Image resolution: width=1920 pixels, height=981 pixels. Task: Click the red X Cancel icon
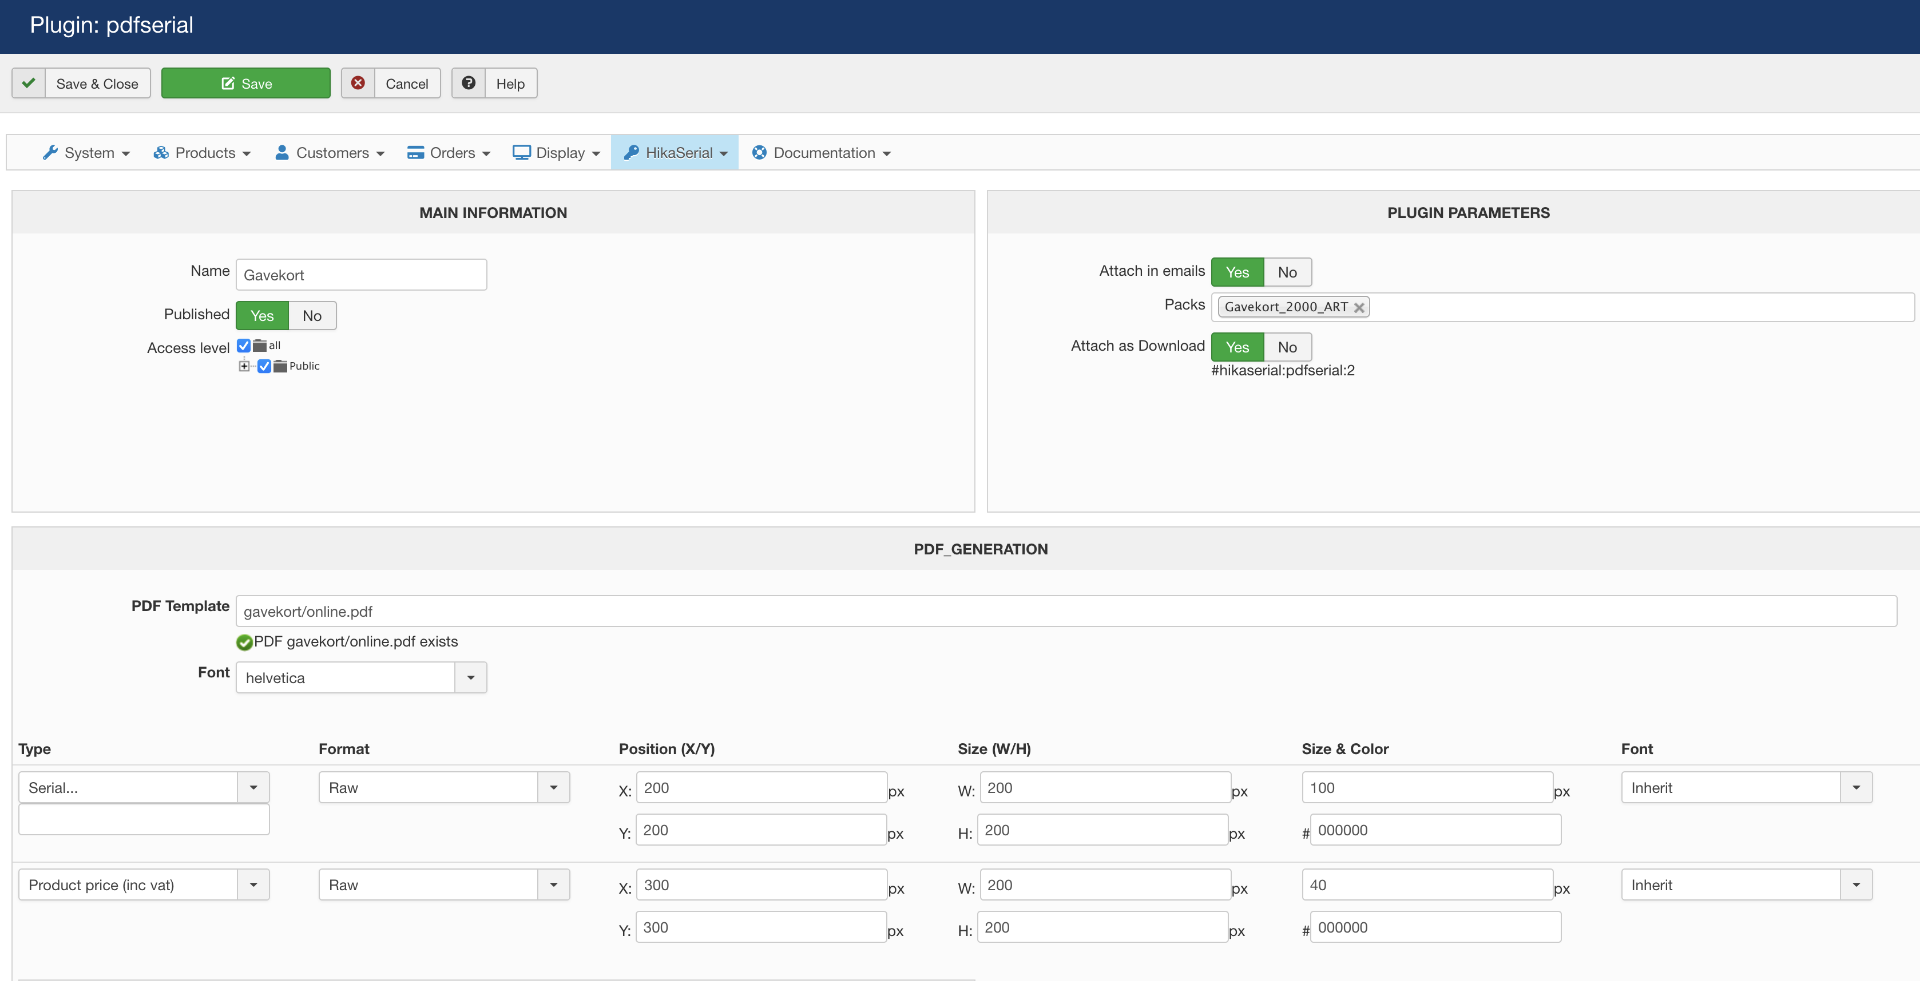coord(358,83)
